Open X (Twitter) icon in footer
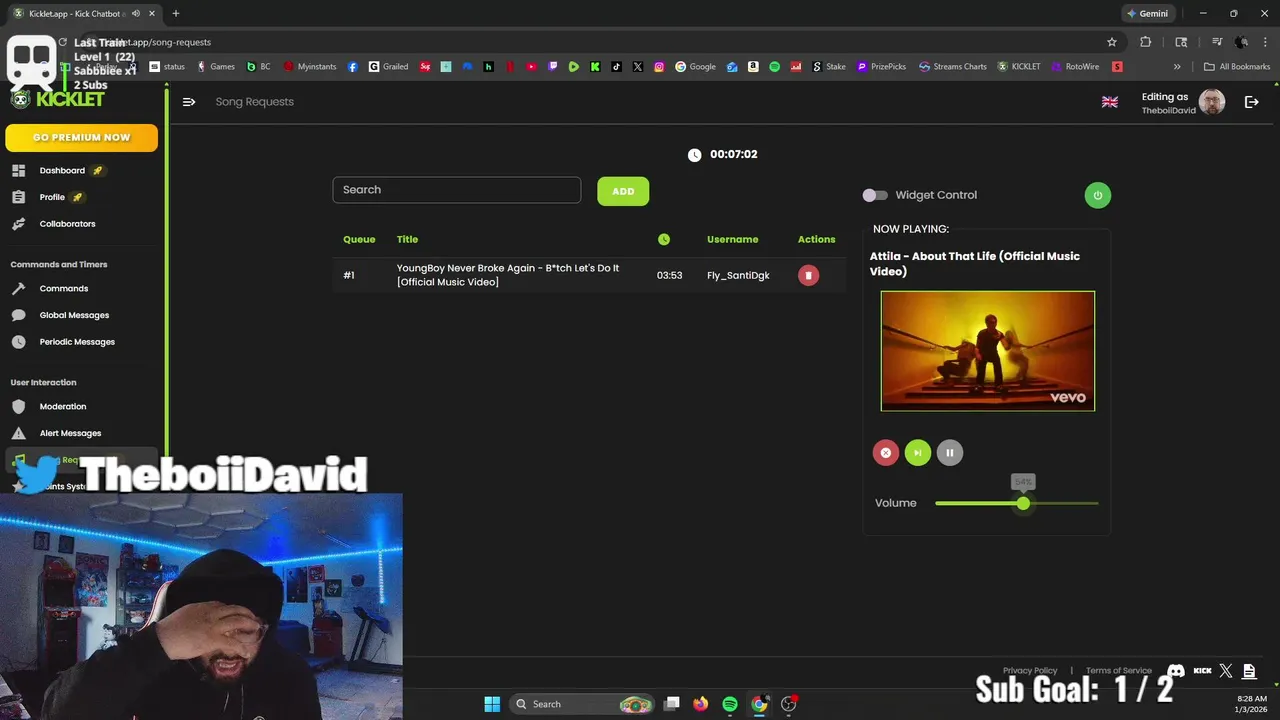1280x720 pixels. (1226, 671)
